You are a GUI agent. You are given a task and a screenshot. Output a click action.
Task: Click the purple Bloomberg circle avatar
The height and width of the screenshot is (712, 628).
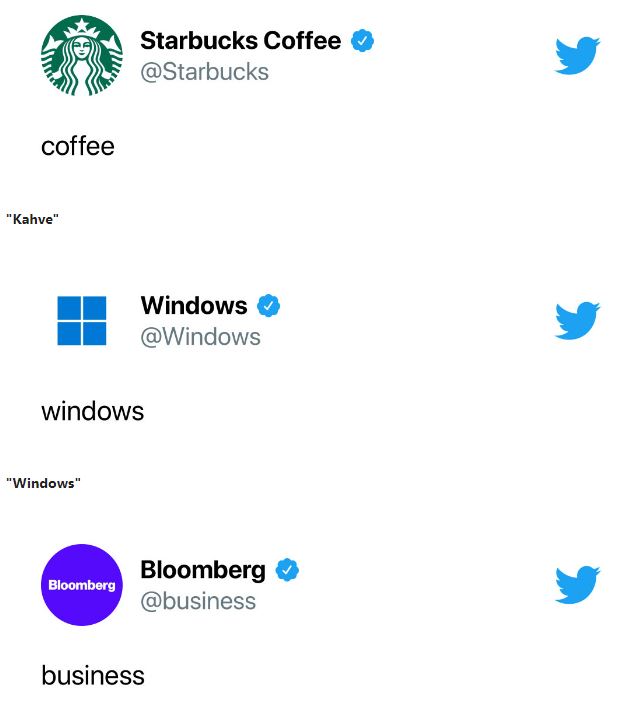81,585
